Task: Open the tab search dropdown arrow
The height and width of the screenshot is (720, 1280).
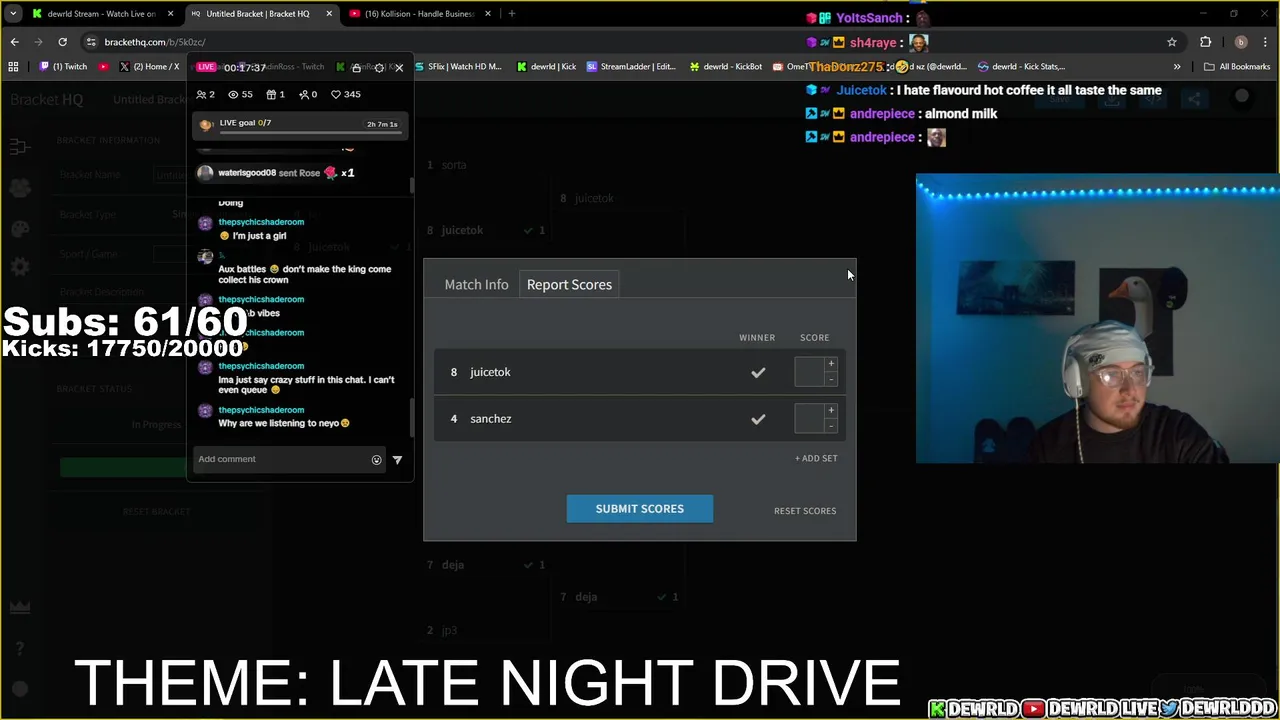Action: pyautogui.click(x=13, y=14)
